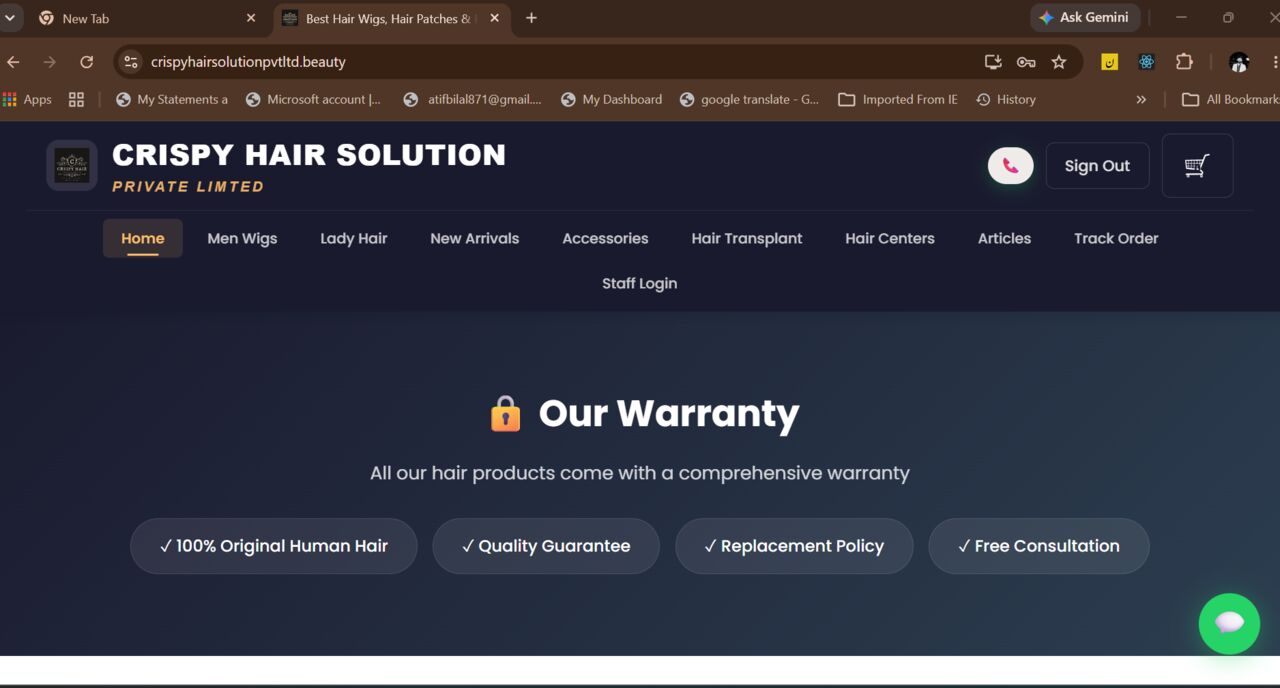
Task: Open the All Bookmarks folder
Action: tap(1230, 99)
